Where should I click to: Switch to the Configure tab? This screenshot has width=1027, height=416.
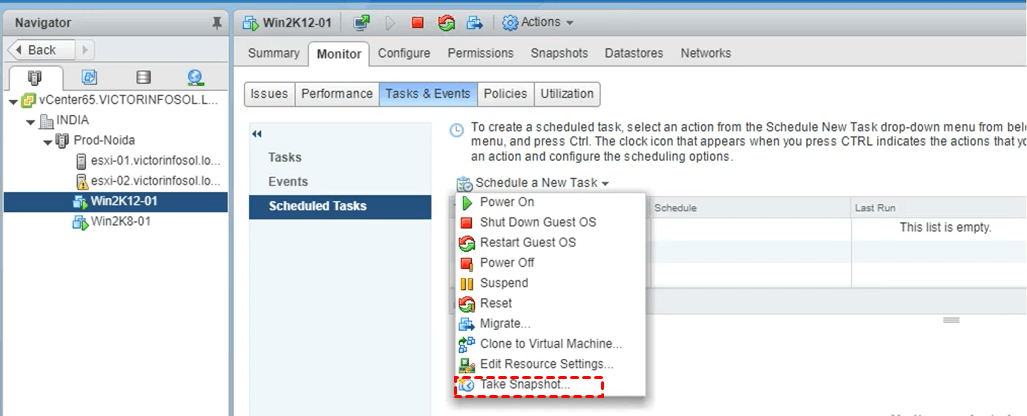coord(404,54)
